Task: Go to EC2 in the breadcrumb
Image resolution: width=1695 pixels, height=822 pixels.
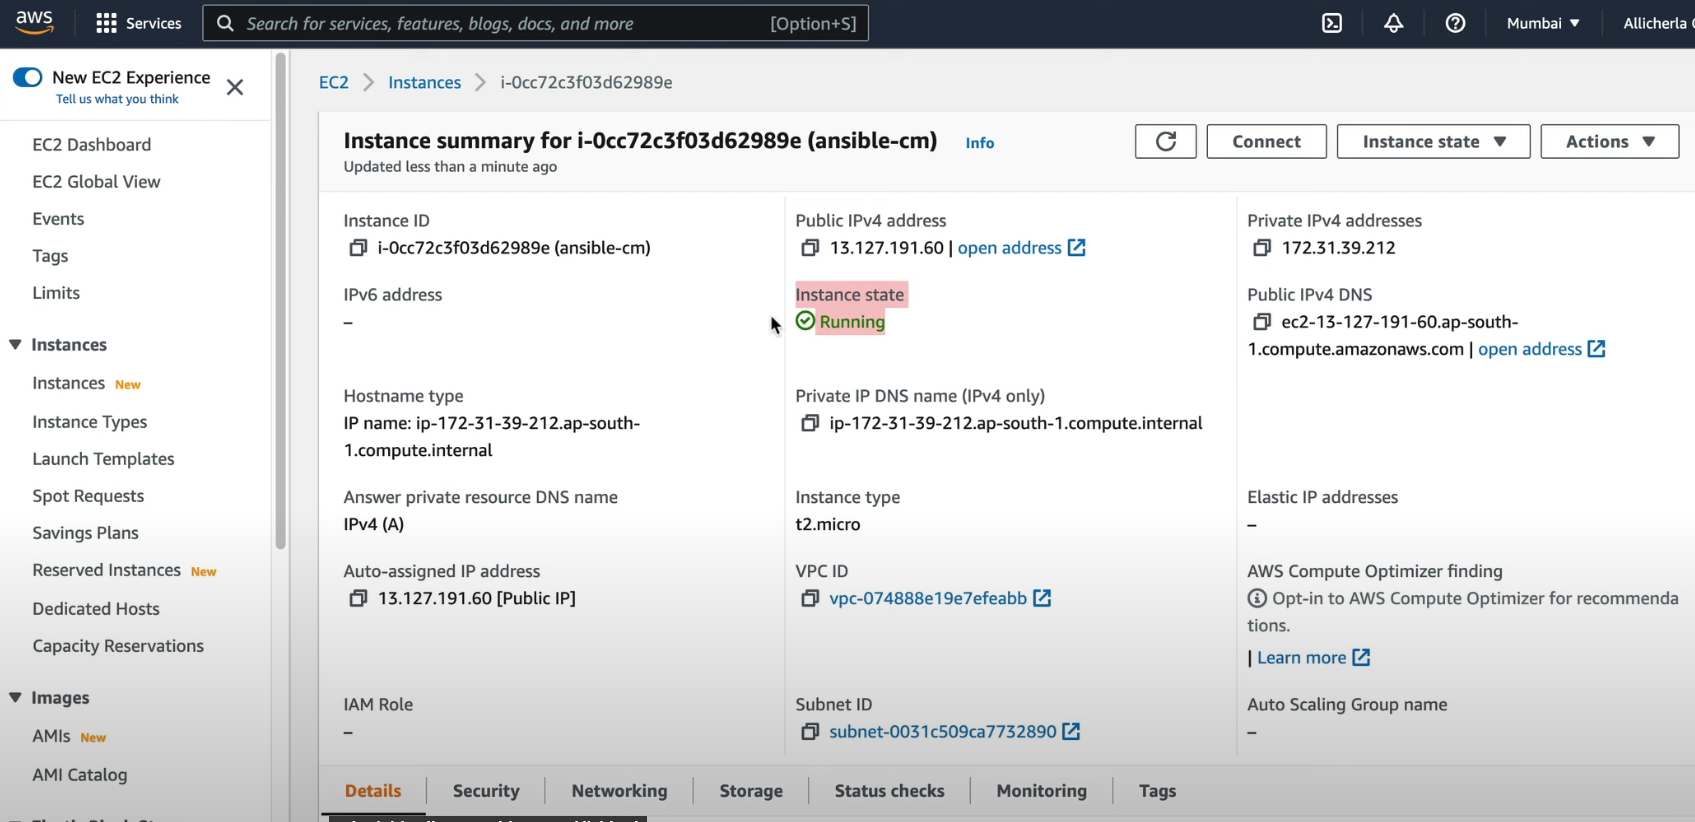Action: click(334, 82)
